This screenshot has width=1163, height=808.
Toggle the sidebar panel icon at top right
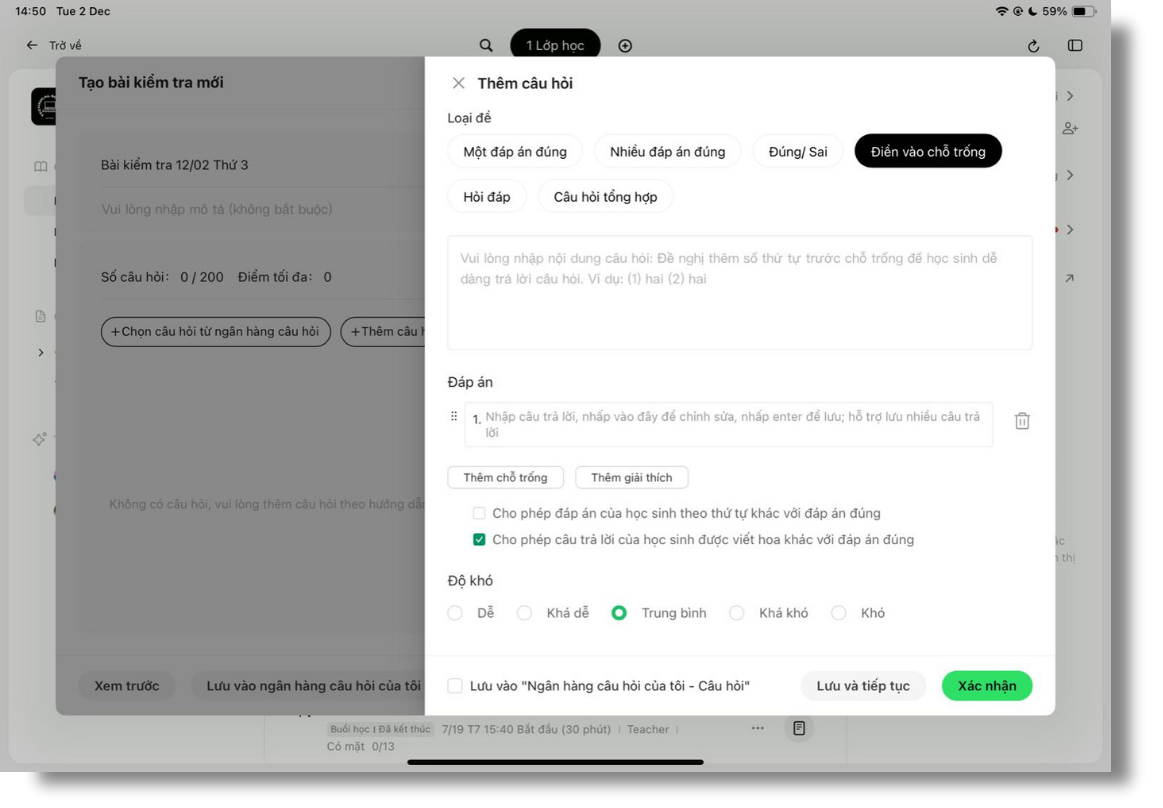click(x=1075, y=46)
